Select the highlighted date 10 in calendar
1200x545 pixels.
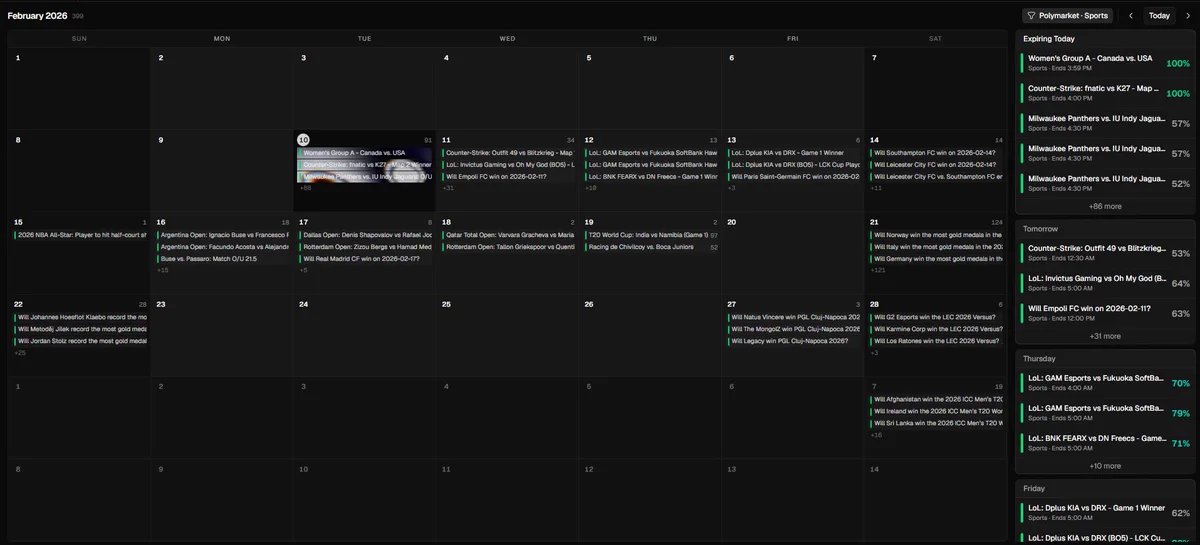[303, 140]
